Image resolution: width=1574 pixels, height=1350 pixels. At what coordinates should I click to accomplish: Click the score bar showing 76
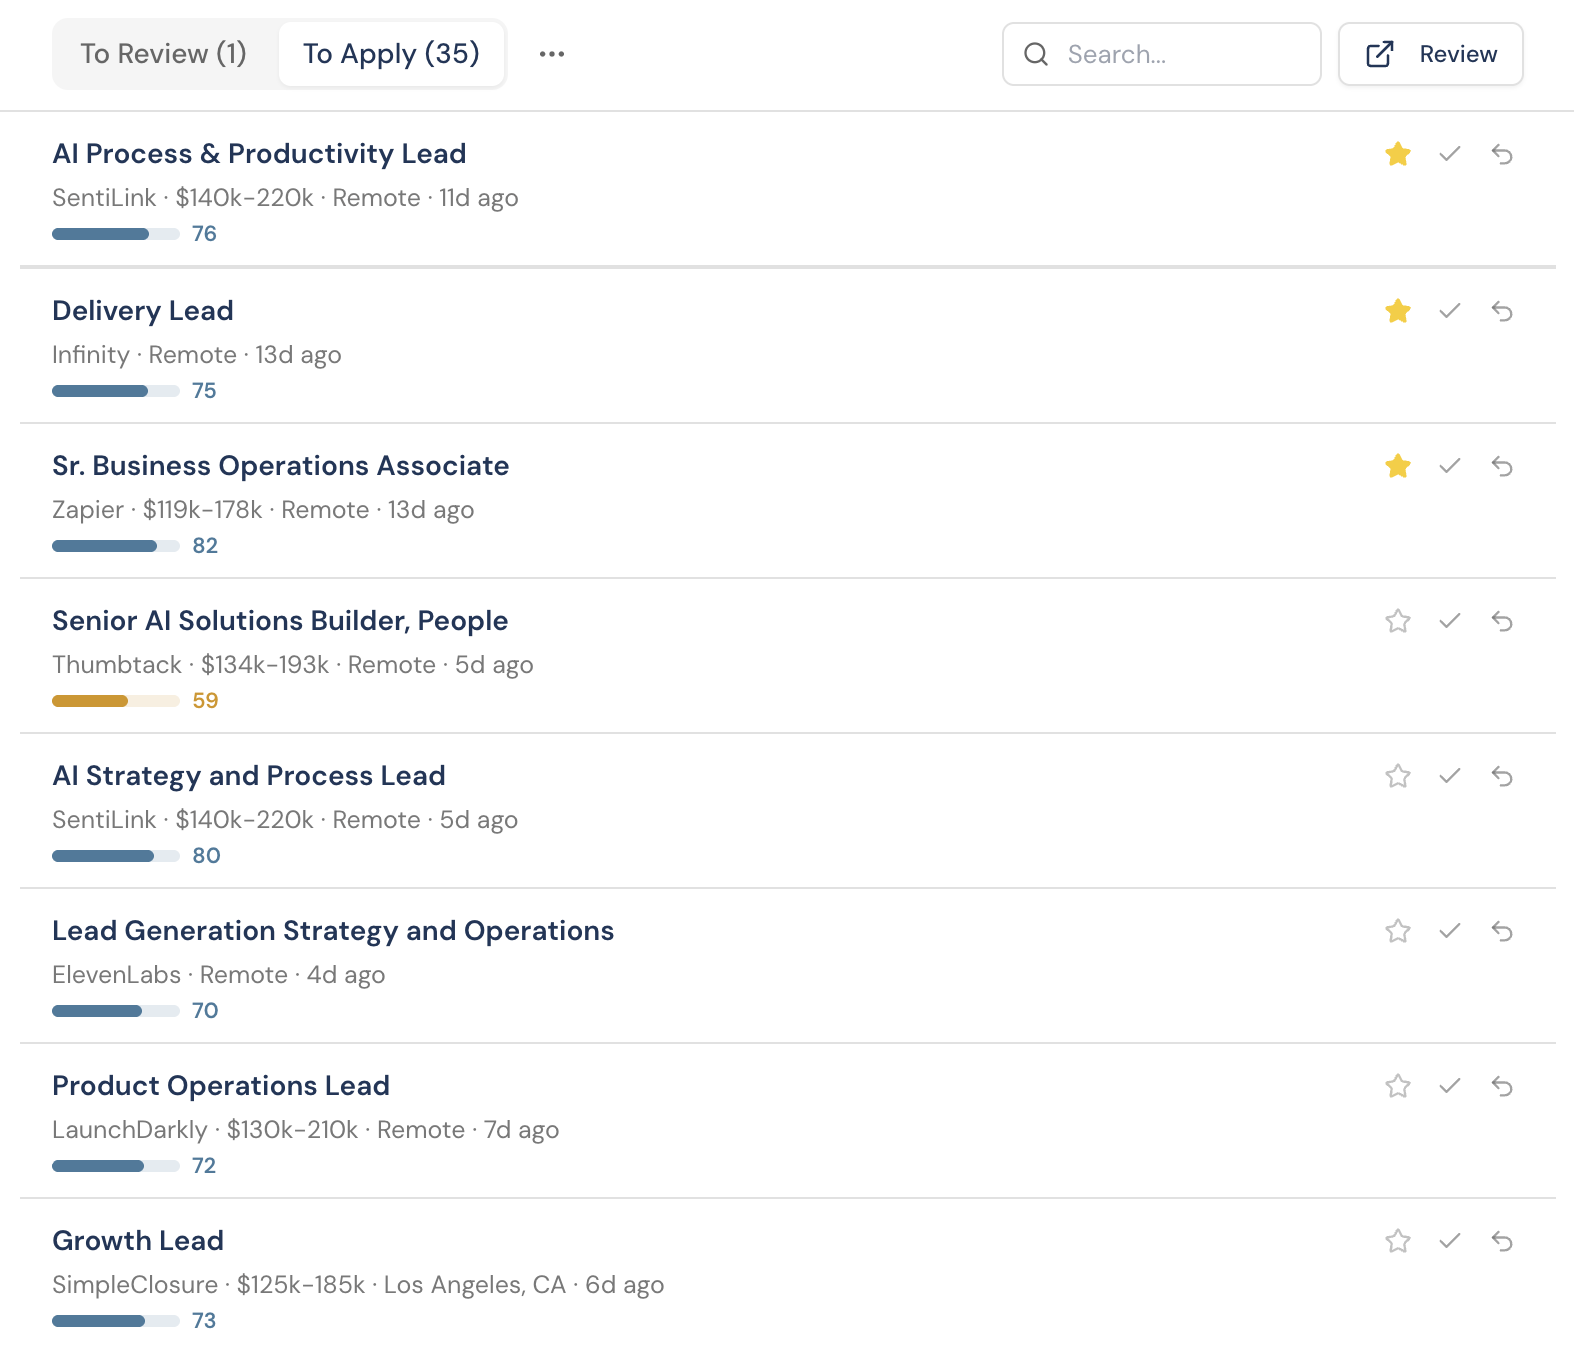tap(116, 234)
